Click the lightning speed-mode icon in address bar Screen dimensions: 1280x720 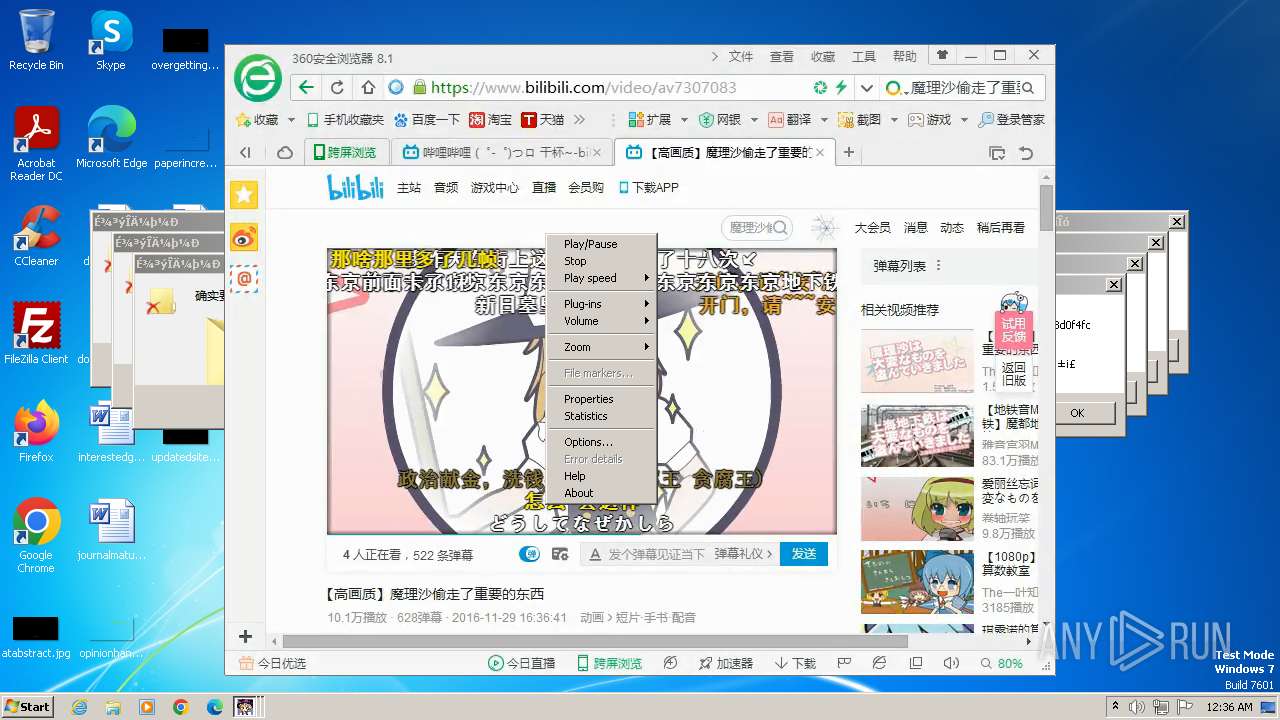tap(841, 87)
